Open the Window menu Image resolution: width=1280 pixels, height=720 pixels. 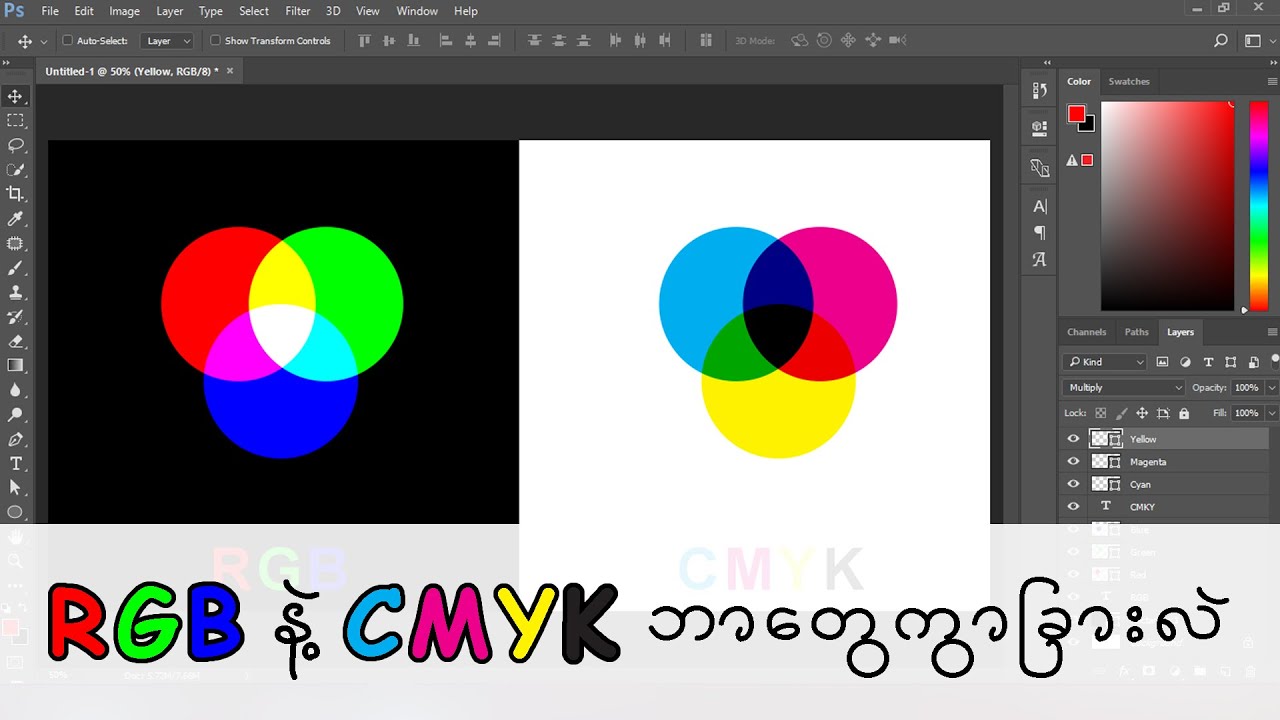[417, 11]
